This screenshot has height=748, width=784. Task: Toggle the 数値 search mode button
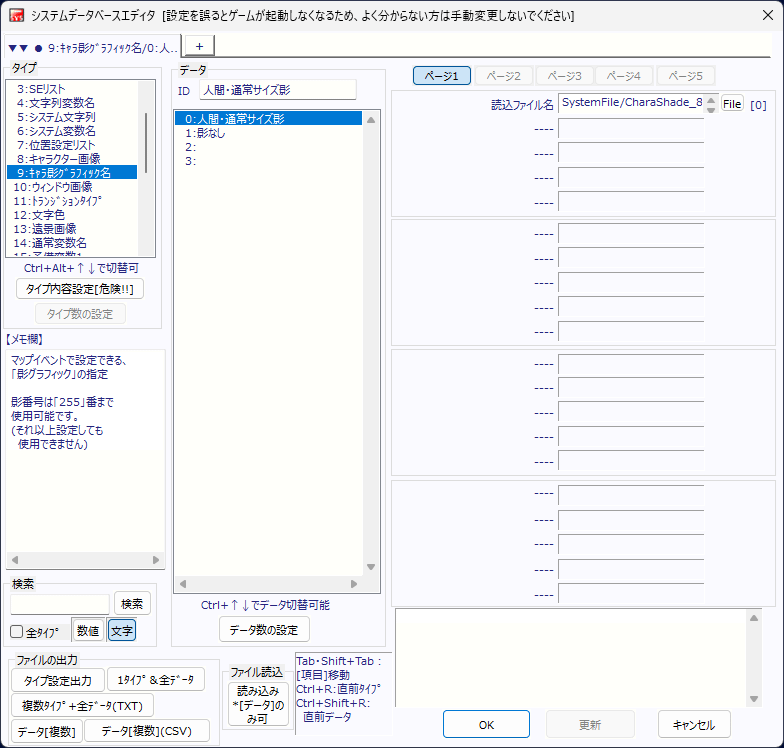coord(87,631)
